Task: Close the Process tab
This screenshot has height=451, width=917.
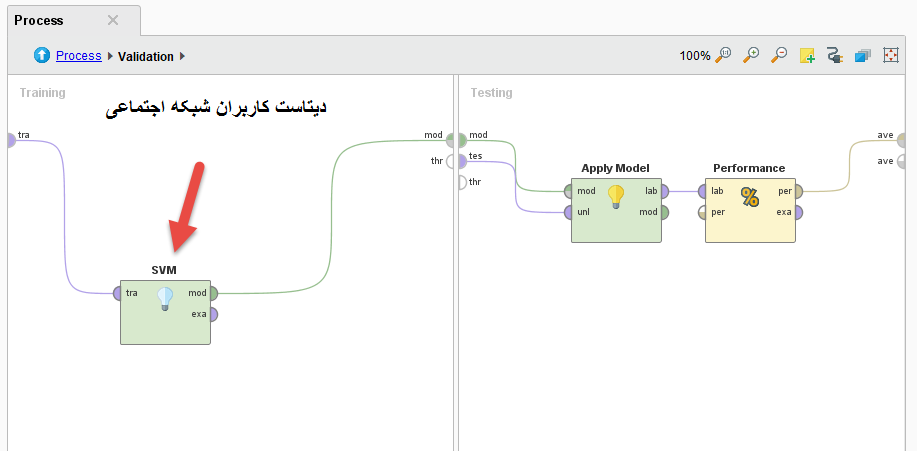Action: [113, 20]
